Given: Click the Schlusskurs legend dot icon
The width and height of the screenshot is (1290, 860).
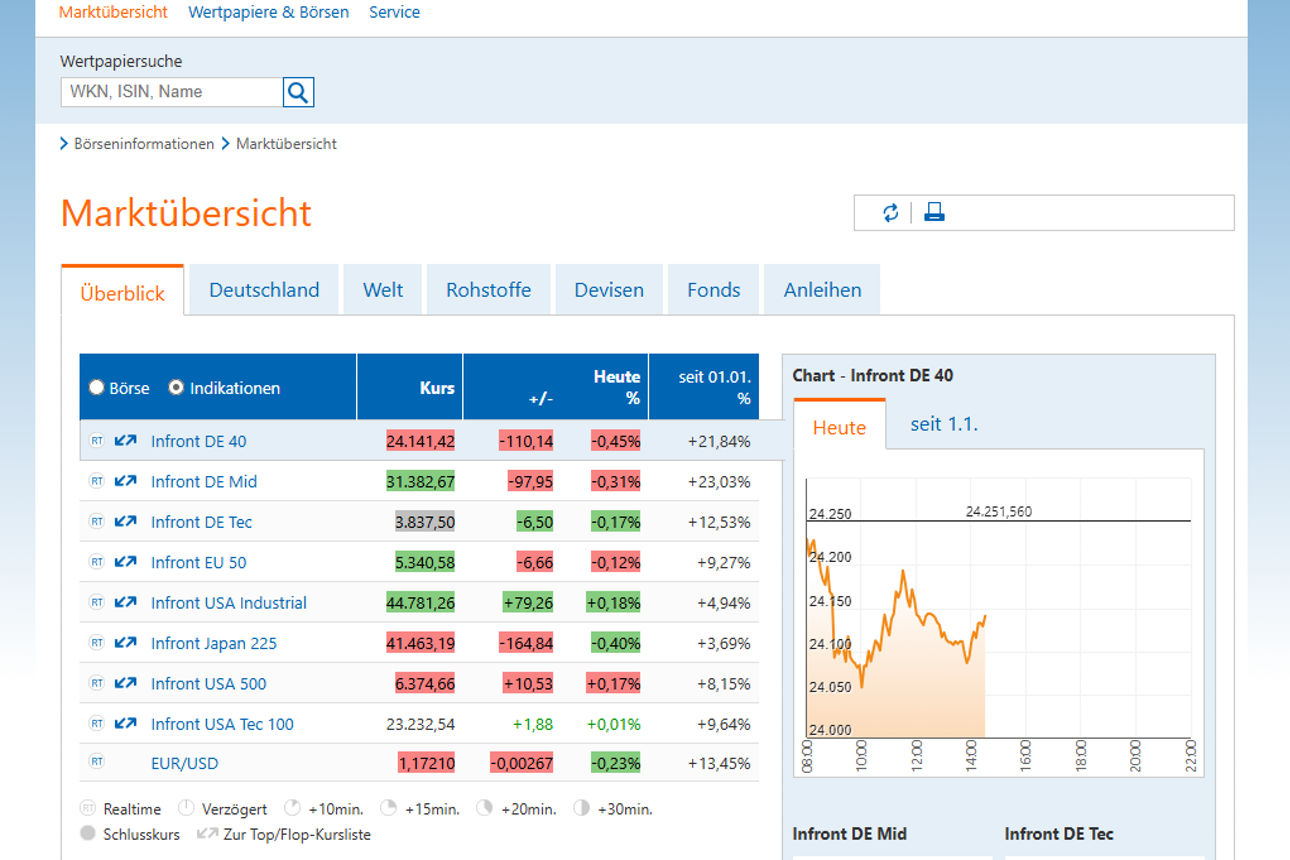Looking at the screenshot, I should pyautogui.click(x=88, y=833).
